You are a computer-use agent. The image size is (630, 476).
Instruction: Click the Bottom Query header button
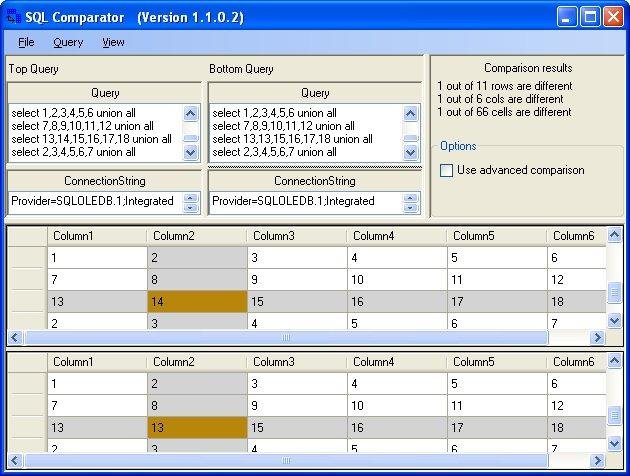coord(315,93)
